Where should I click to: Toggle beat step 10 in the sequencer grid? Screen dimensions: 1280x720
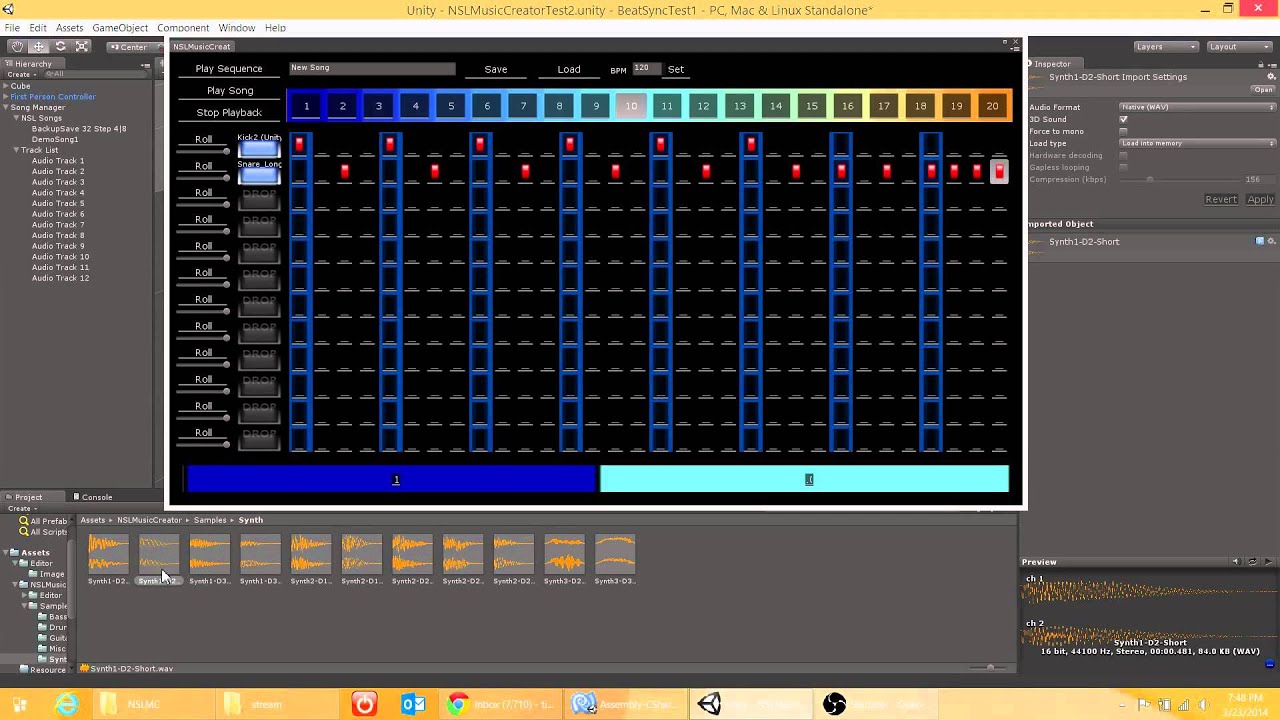pyautogui.click(x=631, y=106)
